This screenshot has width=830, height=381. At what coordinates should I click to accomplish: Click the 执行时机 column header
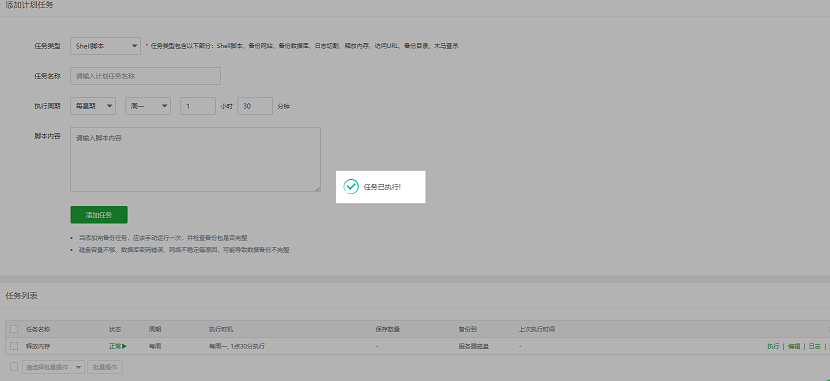[221, 329]
